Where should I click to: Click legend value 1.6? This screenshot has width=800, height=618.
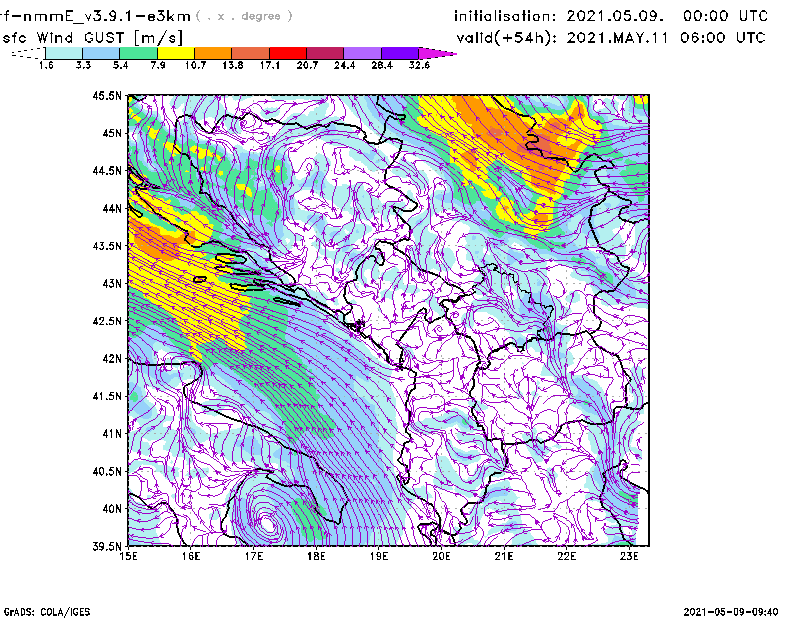(x=46, y=65)
